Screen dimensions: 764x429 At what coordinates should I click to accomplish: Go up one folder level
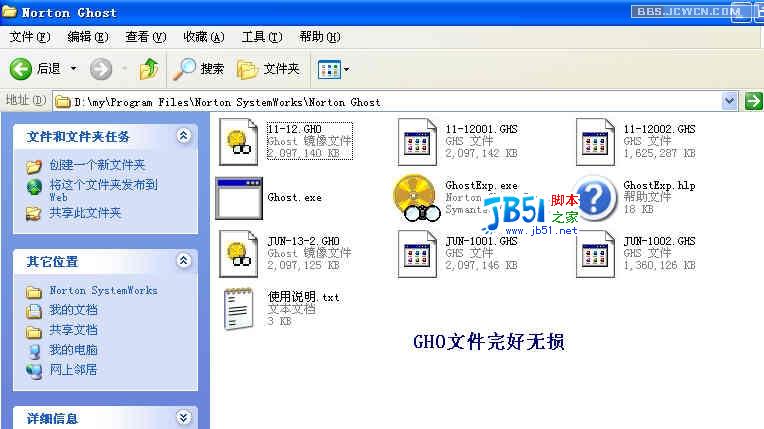coord(149,69)
